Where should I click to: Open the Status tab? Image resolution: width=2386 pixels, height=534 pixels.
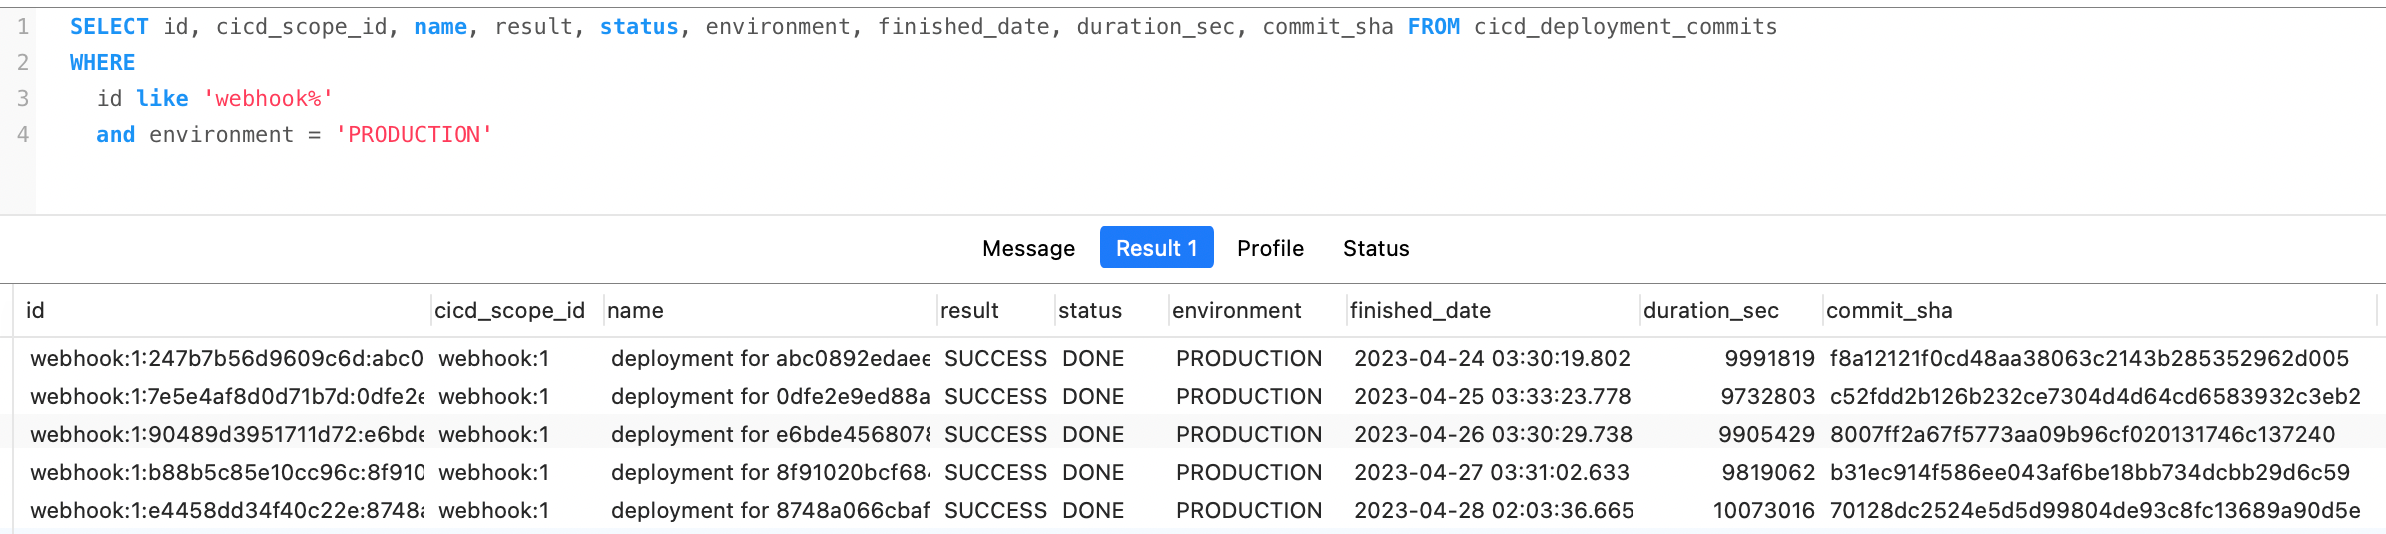click(1375, 248)
